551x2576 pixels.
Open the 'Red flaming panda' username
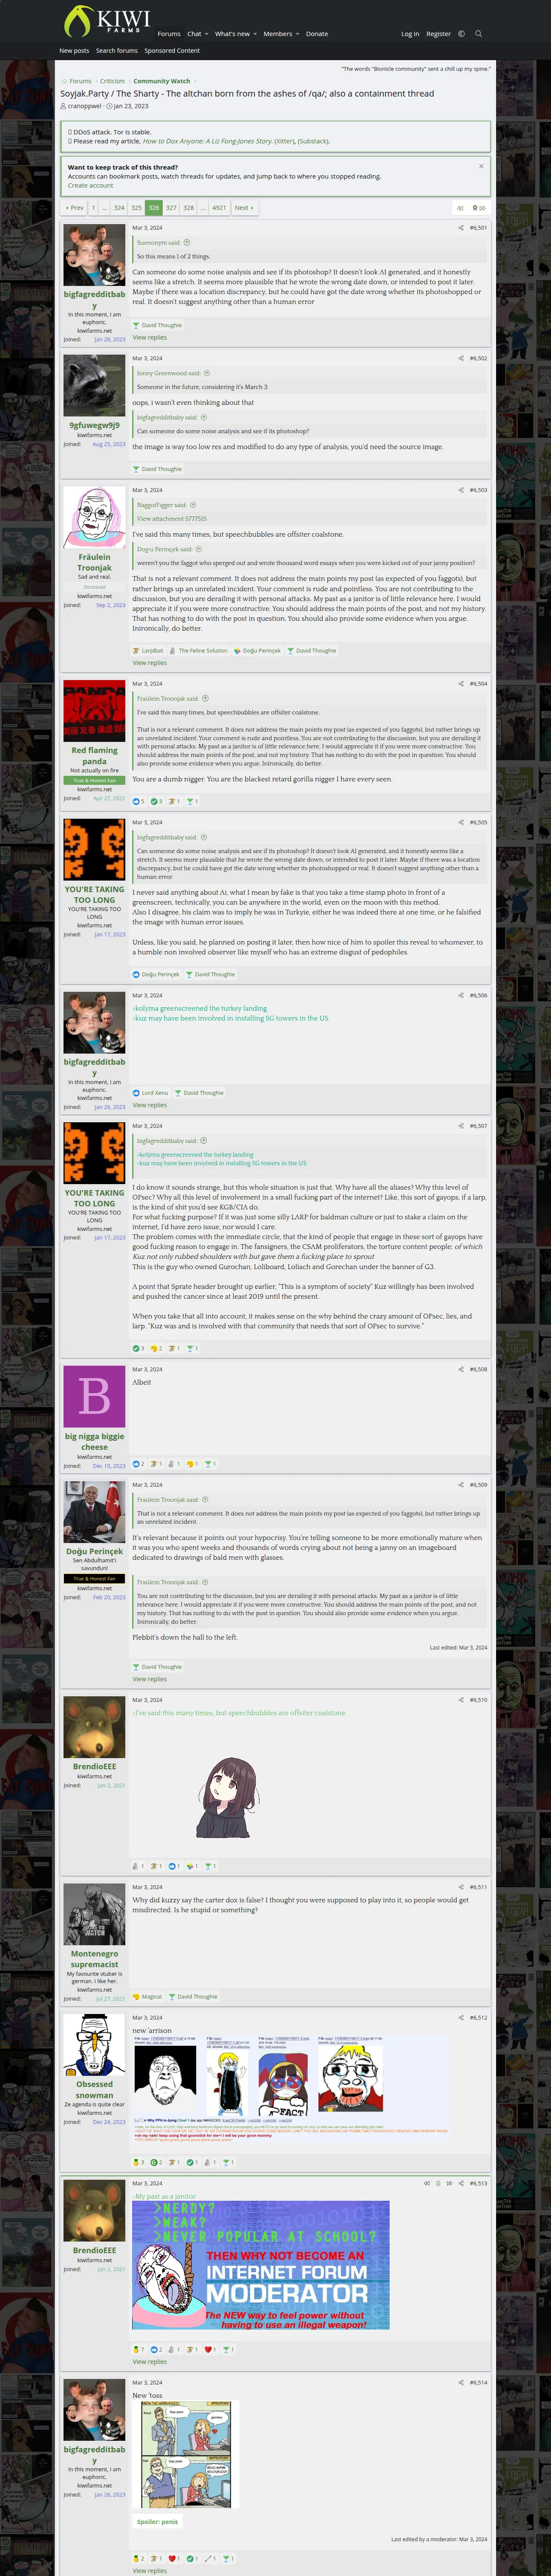point(94,755)
